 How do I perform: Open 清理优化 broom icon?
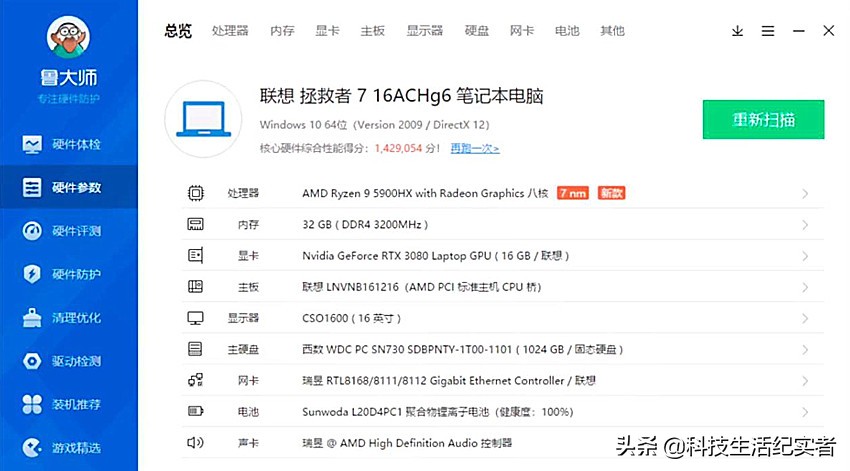(32, 318)
